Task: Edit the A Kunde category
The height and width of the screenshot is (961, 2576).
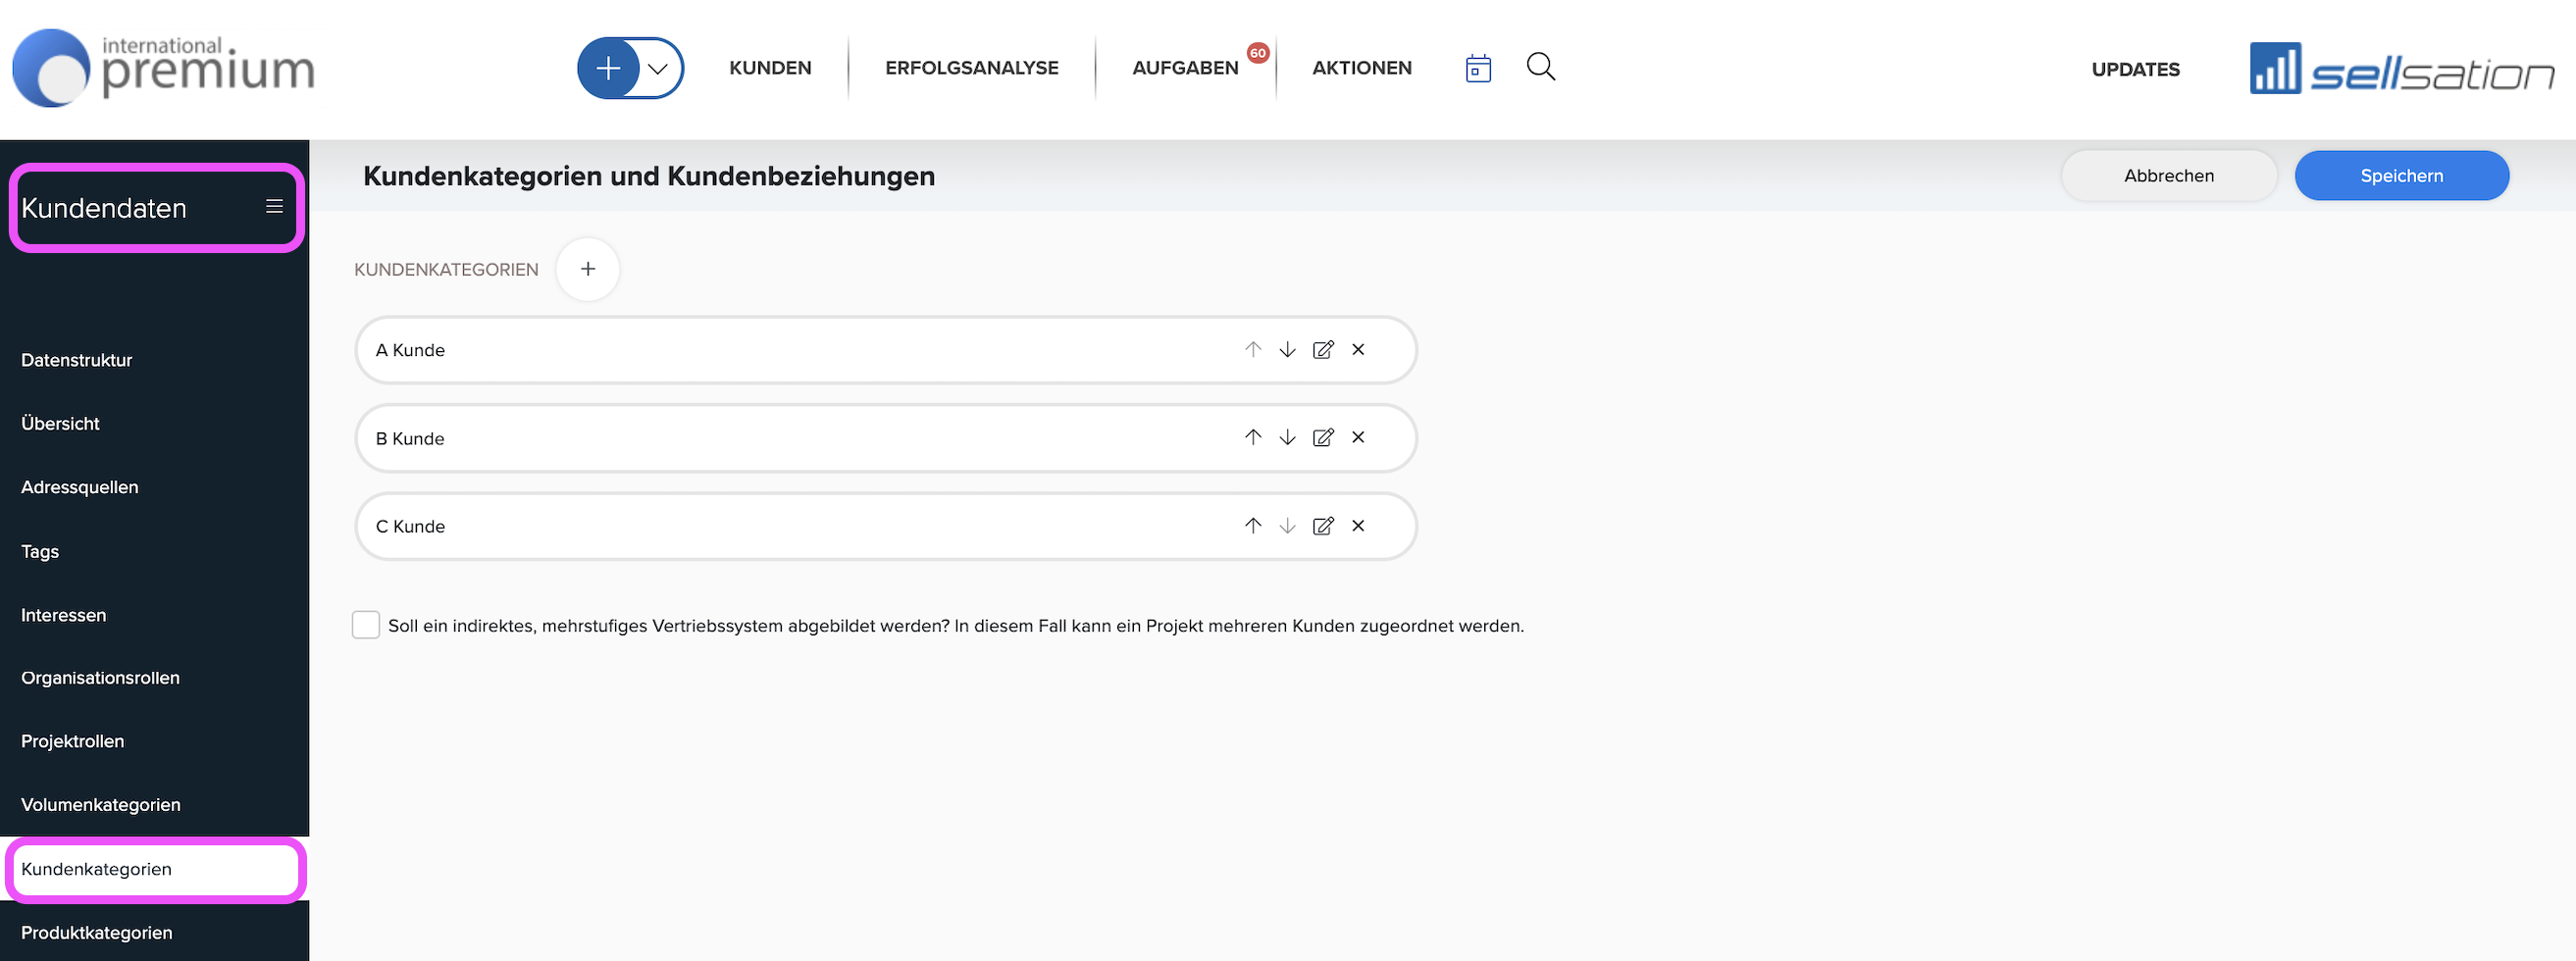Action: point(1323,349)
